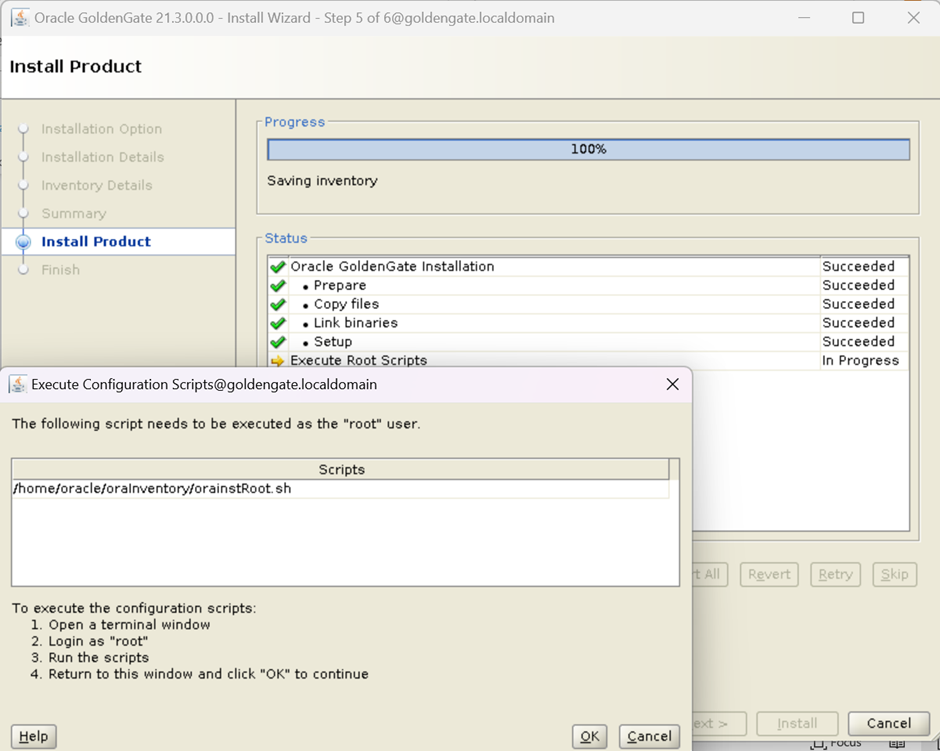
Task: Click the Revert button
Action: pos(769,574)
